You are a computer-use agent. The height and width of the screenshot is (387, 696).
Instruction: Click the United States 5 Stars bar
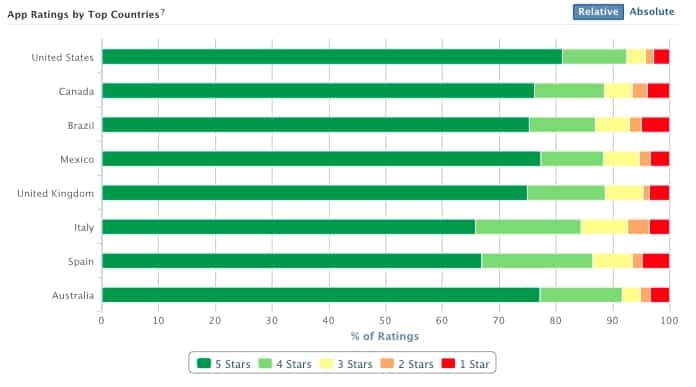coord(332,57)
